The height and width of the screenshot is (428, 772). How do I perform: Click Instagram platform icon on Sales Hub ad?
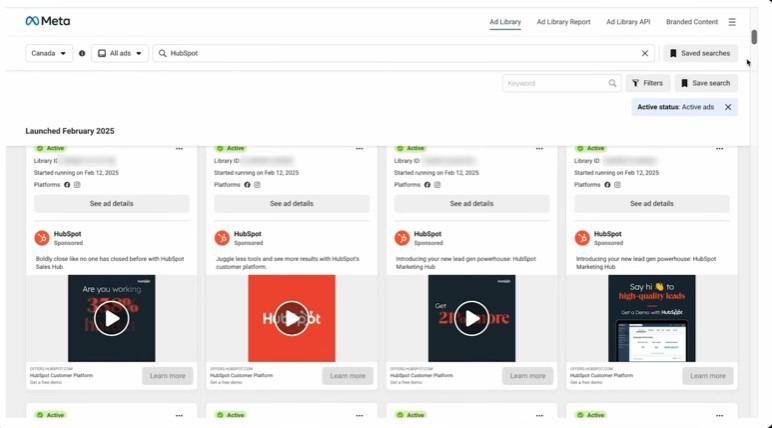[x=77, y=185]
